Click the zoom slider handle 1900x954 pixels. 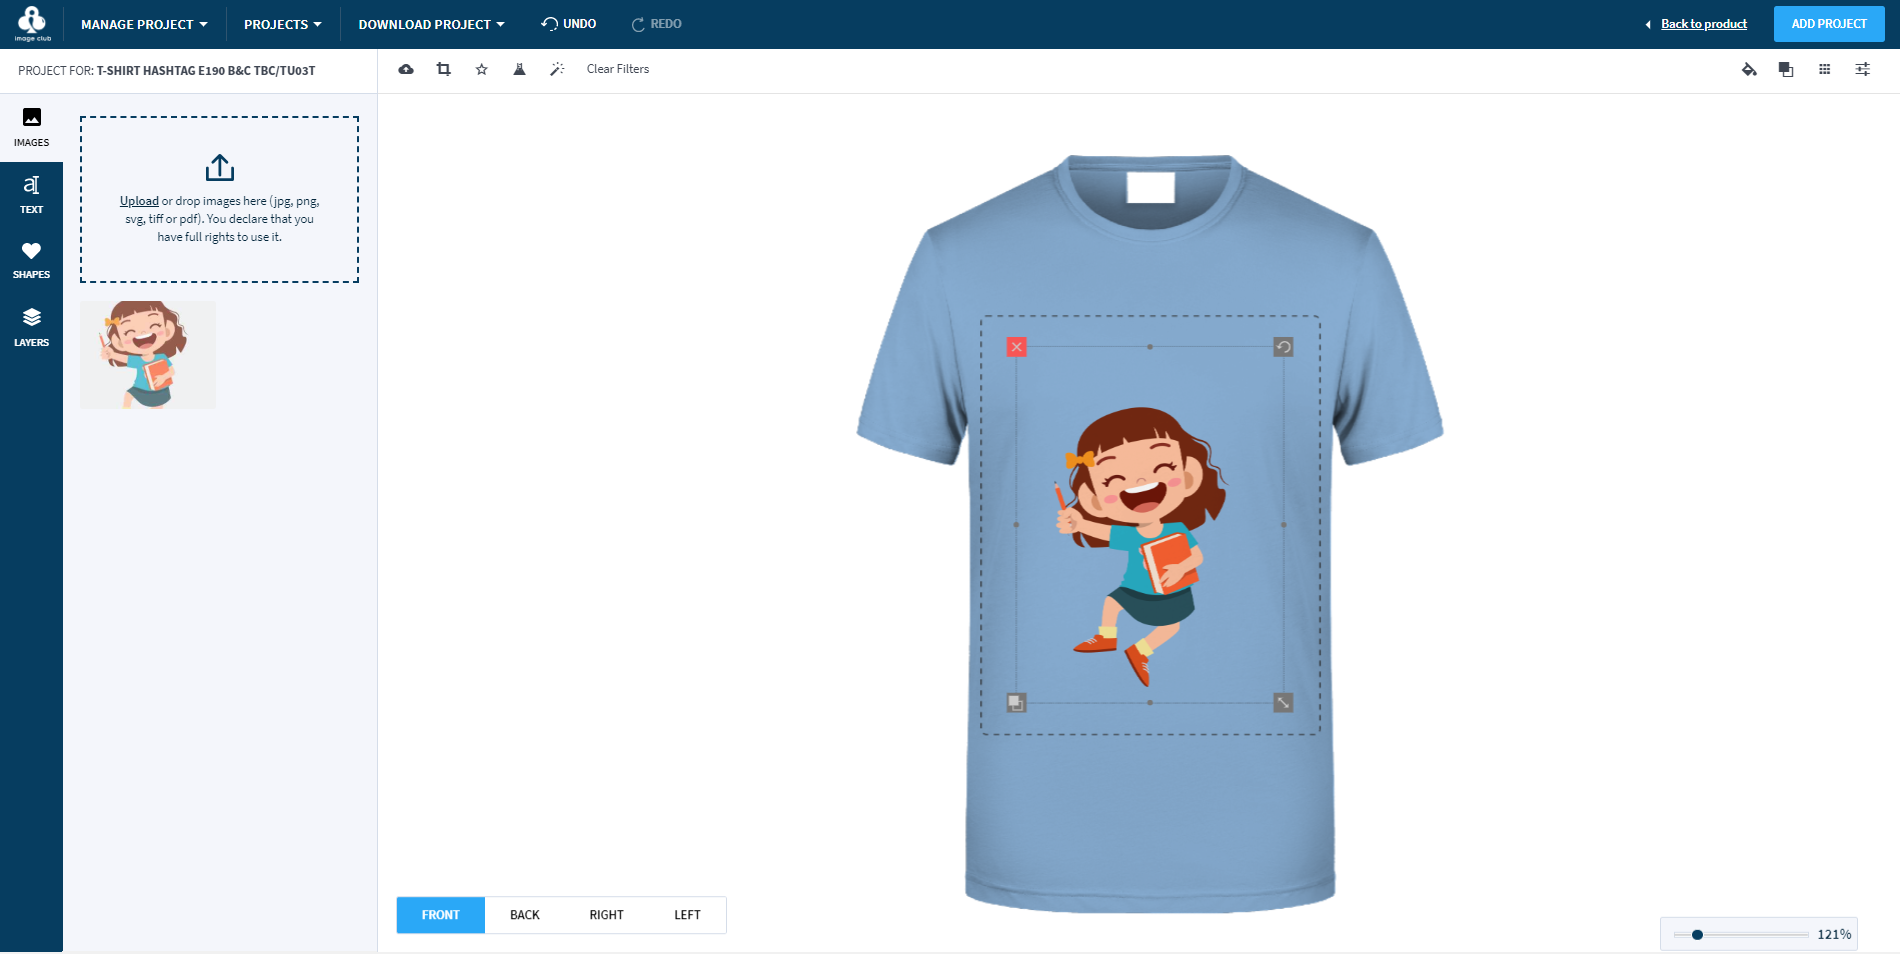click(x=1697, y=935)
